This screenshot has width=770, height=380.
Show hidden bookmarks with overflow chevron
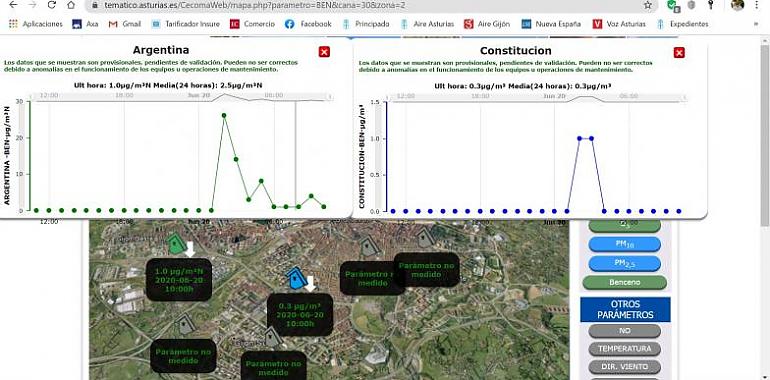(x=755, y=24)
